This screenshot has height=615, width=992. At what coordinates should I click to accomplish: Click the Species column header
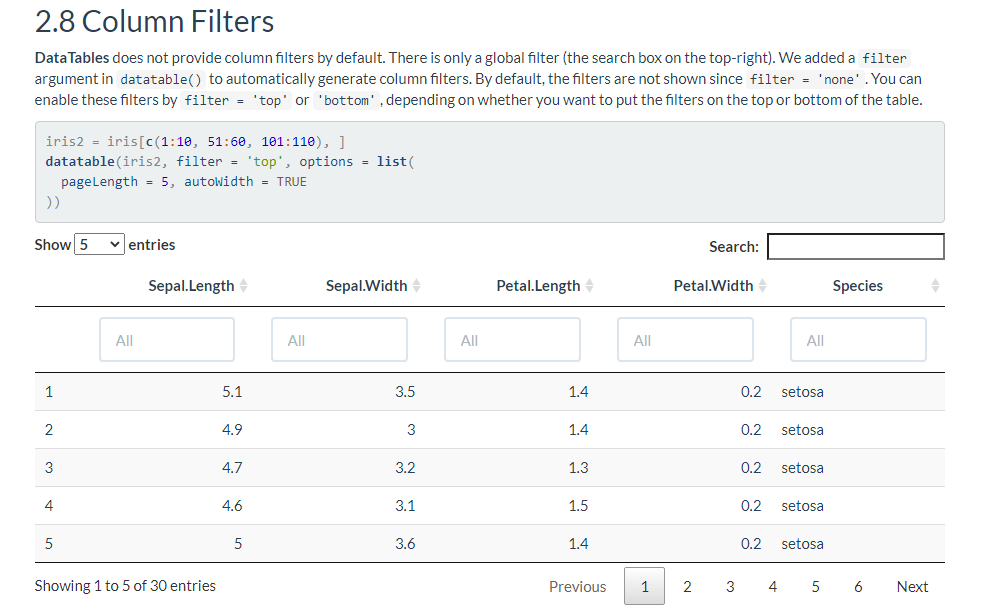point(858,286)
